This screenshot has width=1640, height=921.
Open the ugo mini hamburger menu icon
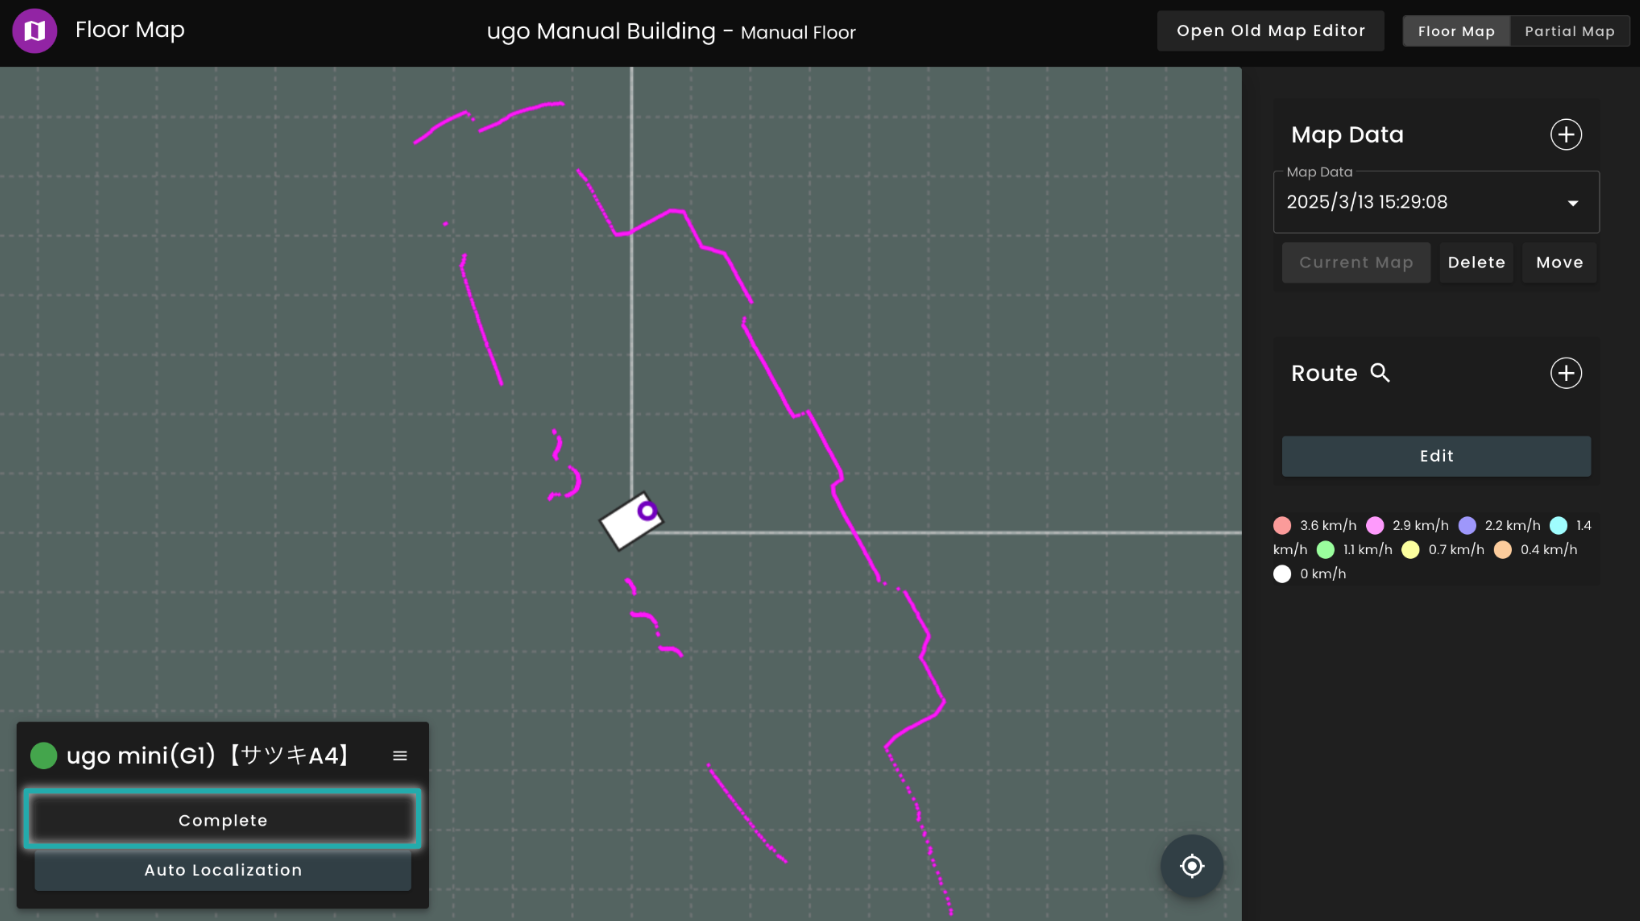click(400, 756)
